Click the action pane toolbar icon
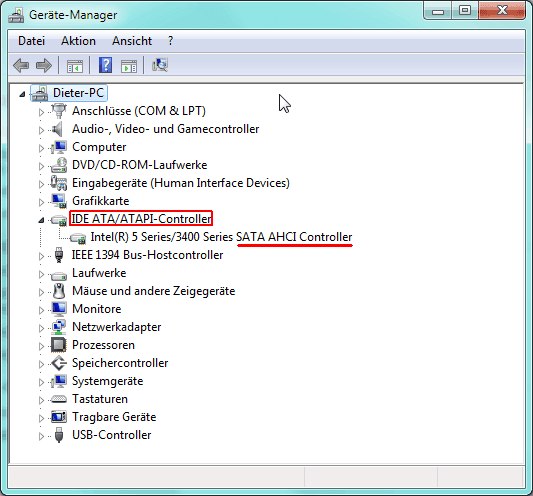Image resolution: width=533 pixels, height=496 pixels. 129,66
